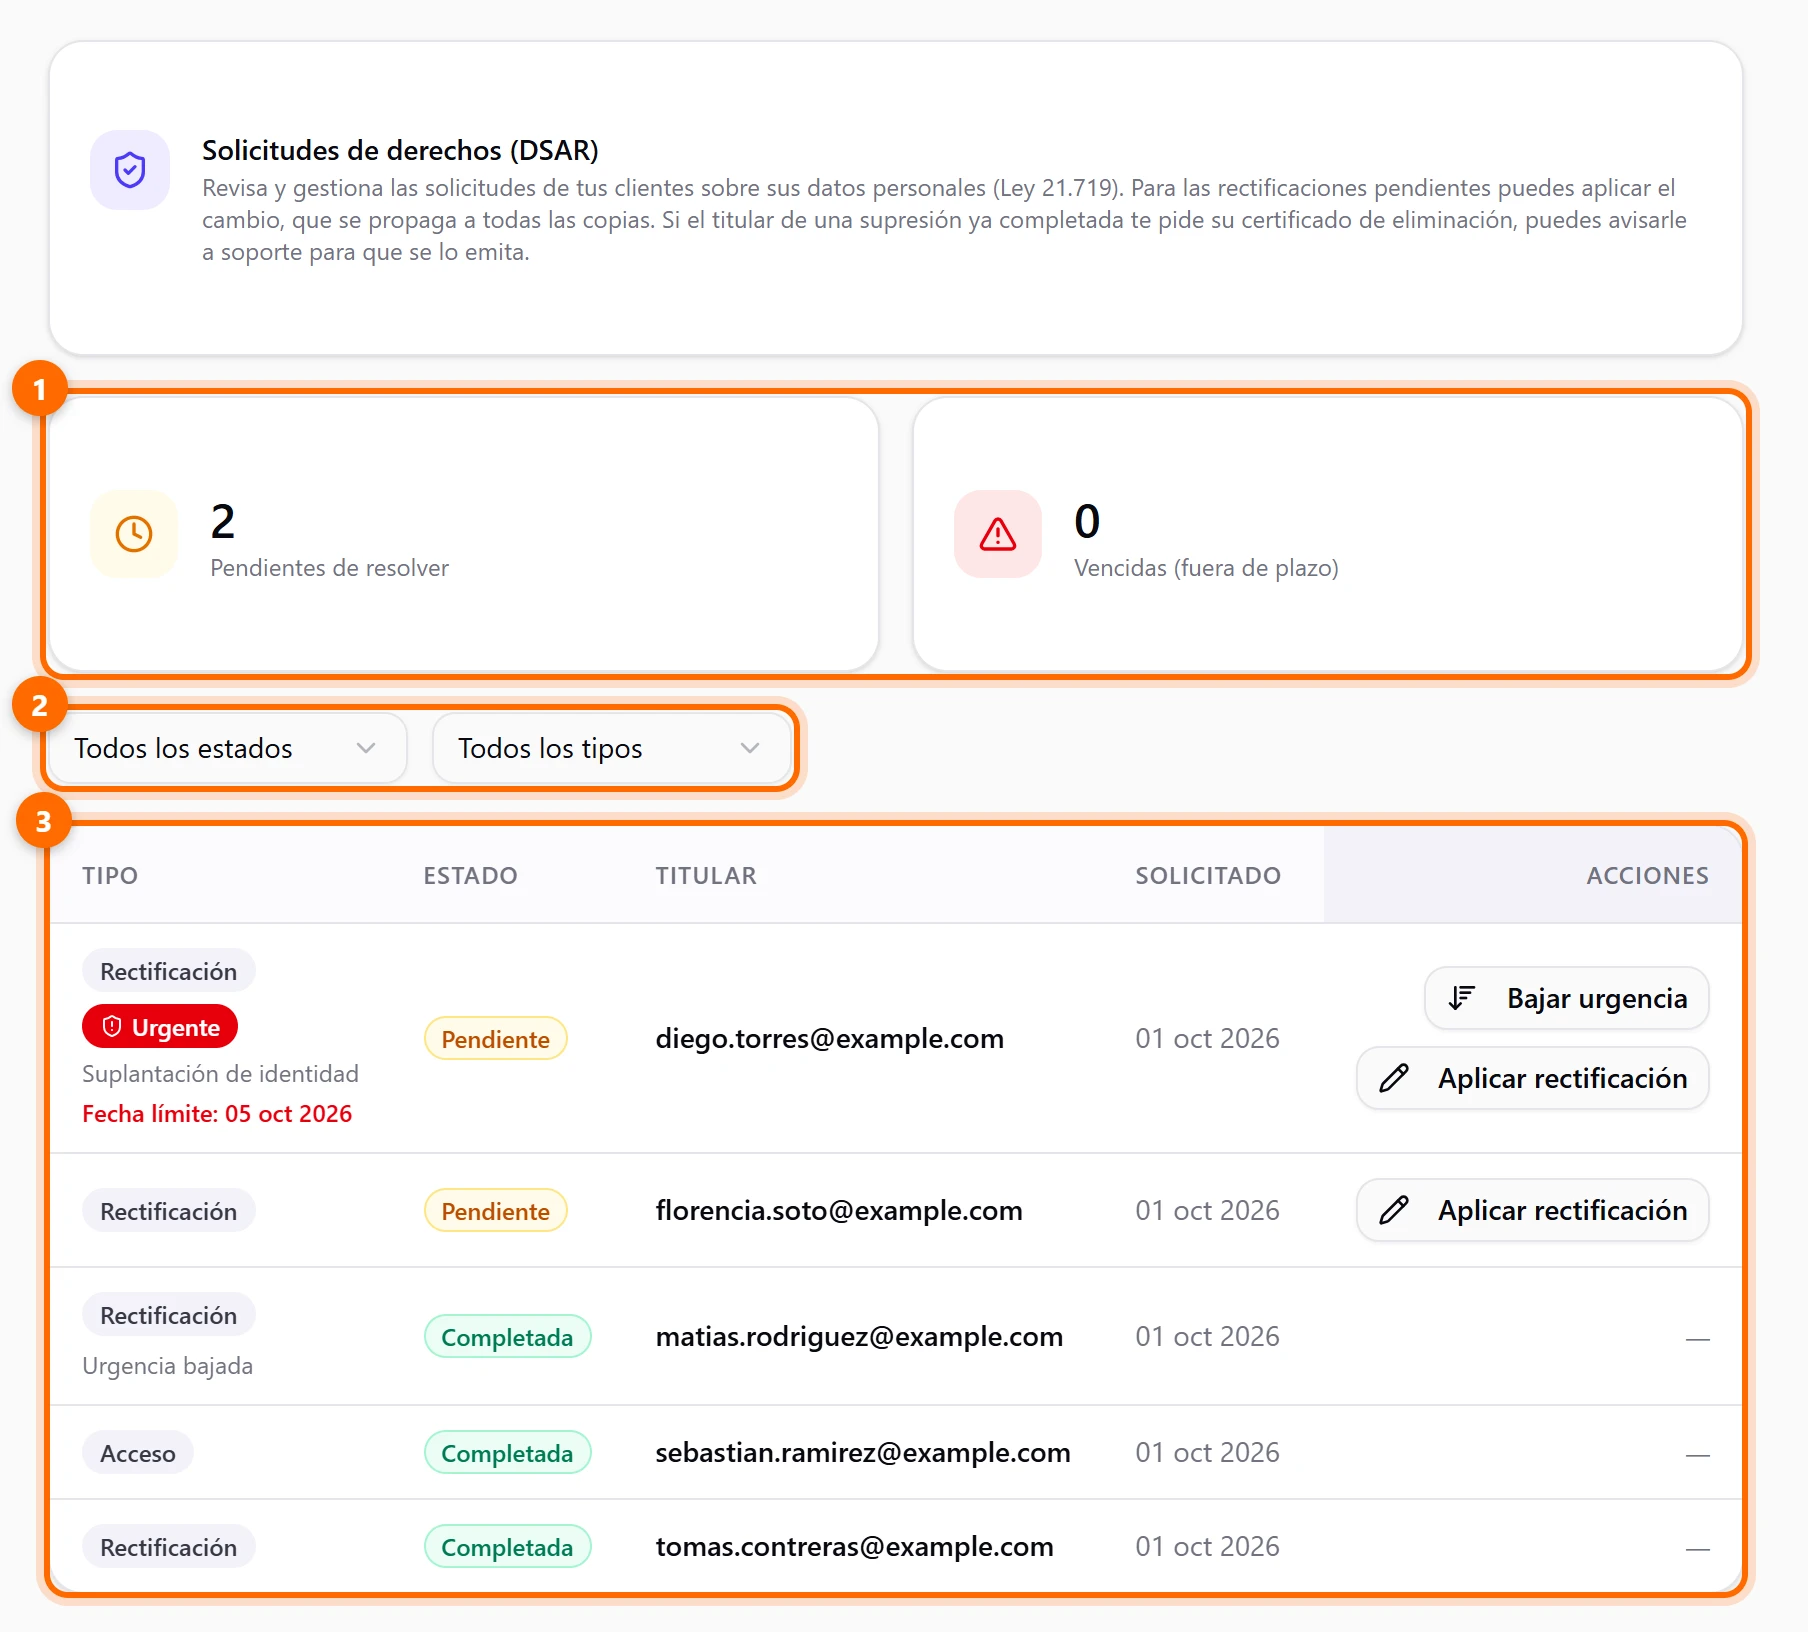Image resolution: width=1808 pixels, height=1632 pixels.
Task: Click the Suplantación de identidad note
Action: [220, 1073]
